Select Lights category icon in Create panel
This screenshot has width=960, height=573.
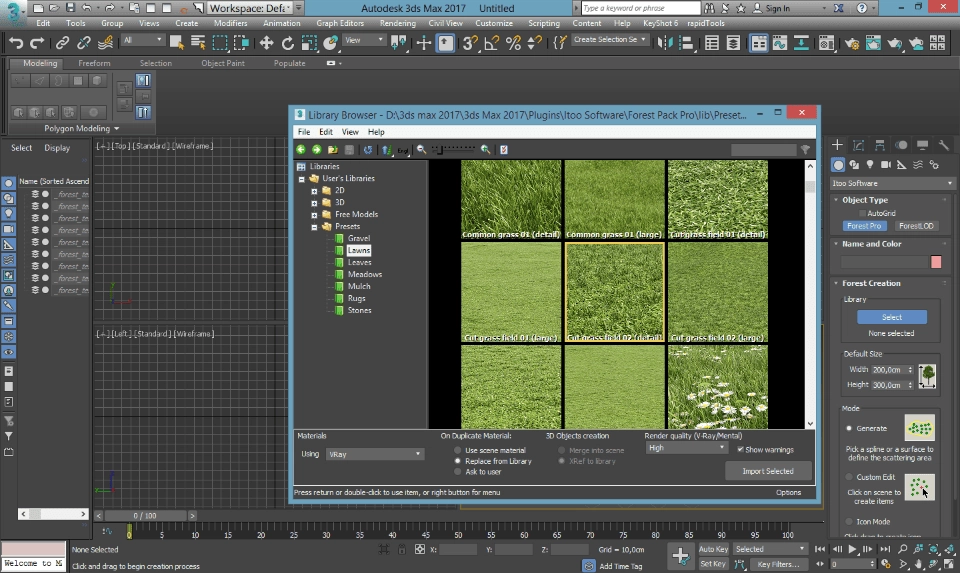pos(870,165)
